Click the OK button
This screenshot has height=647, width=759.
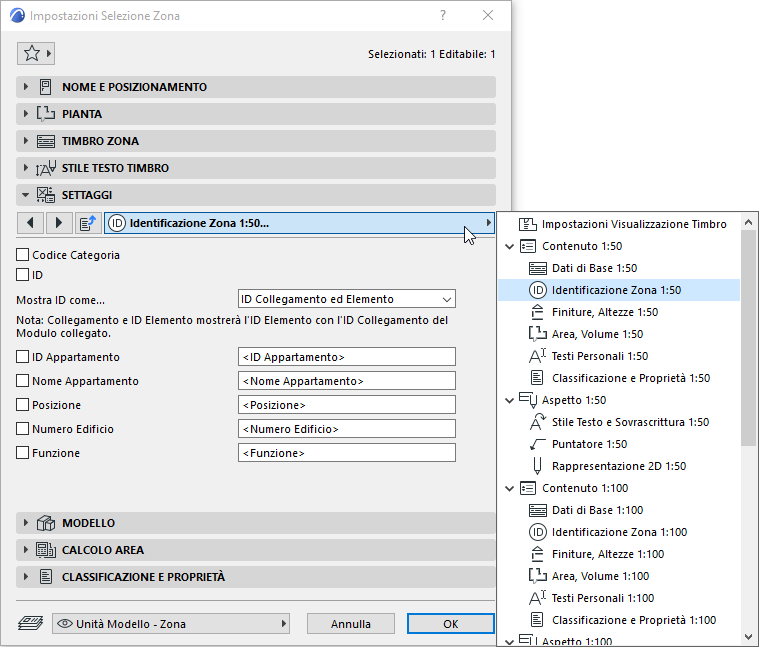451,624
